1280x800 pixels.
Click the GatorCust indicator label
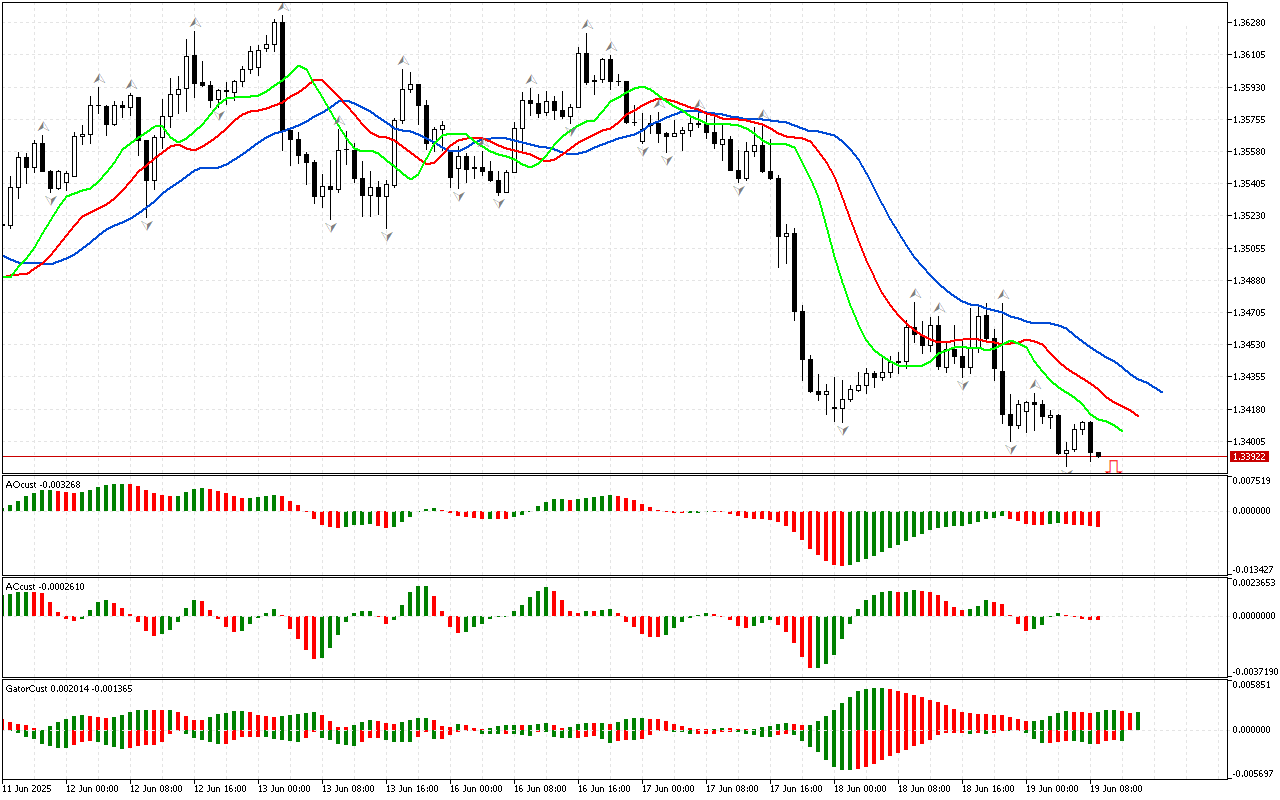pos(68,688)
